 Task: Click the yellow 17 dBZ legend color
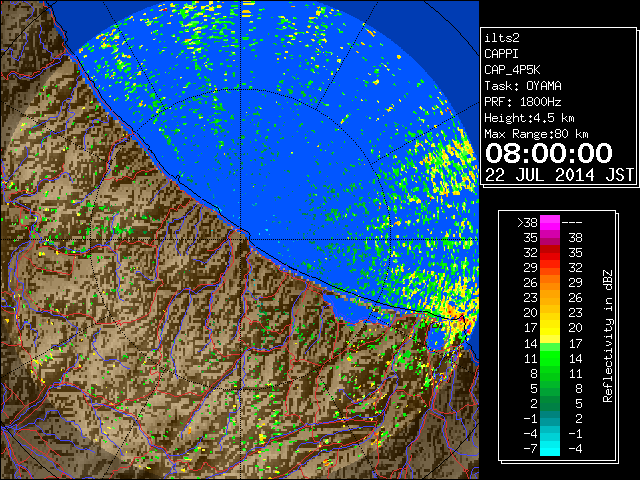click(x=550, y=328)
